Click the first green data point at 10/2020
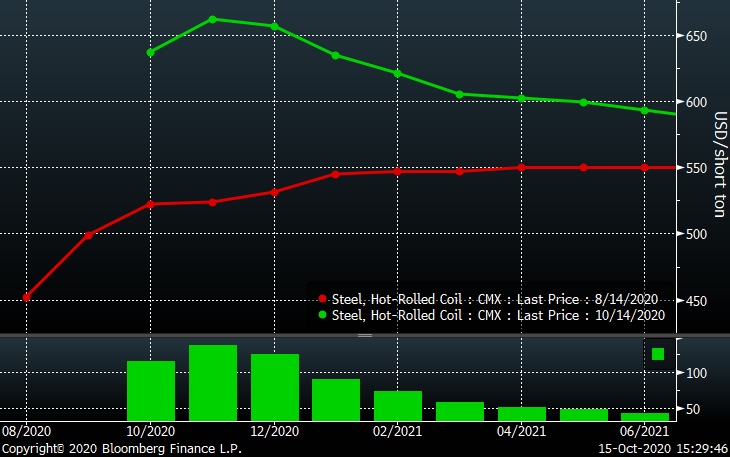This screenshot has height=457, width=730. 151,52
